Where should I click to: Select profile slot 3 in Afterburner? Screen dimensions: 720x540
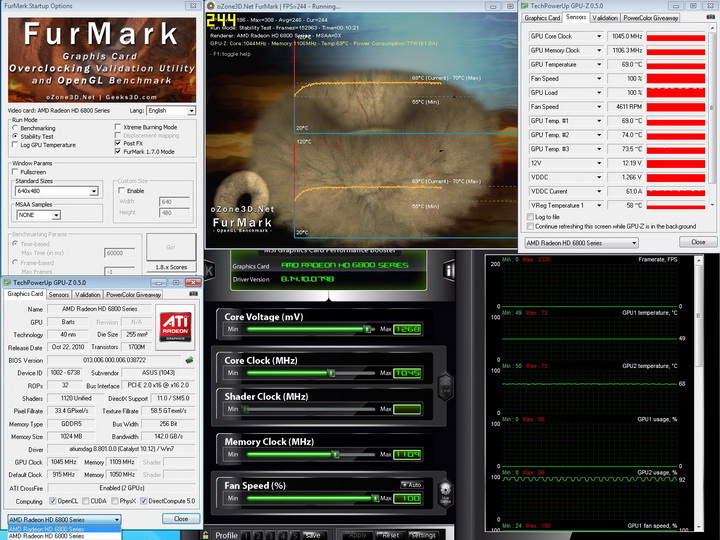(x=270, y=535)
